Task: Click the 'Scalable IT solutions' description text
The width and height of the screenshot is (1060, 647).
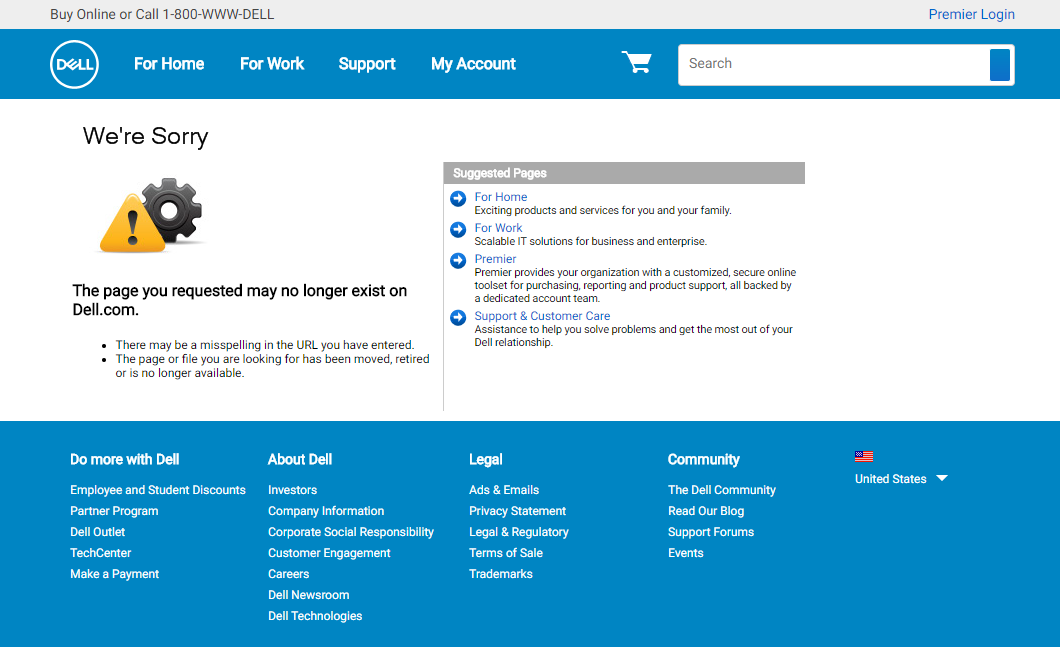Action: coord(591,241)
